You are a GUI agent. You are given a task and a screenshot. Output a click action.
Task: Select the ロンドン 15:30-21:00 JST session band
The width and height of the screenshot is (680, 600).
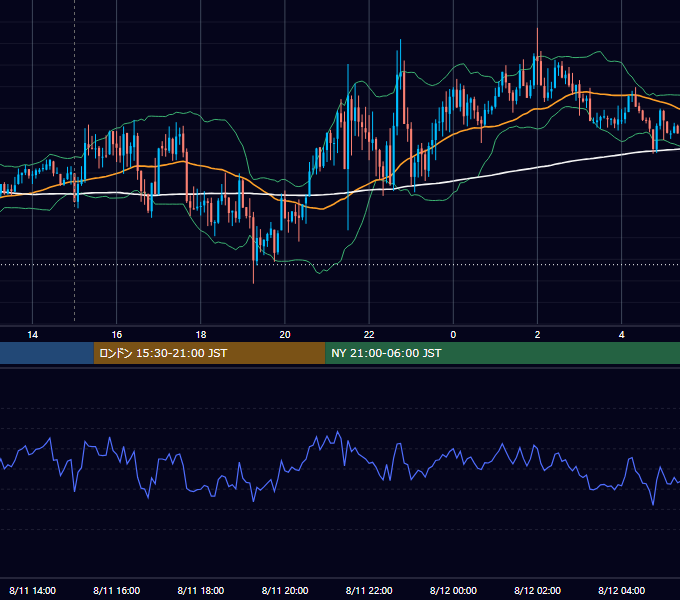[x=209, y=353]
